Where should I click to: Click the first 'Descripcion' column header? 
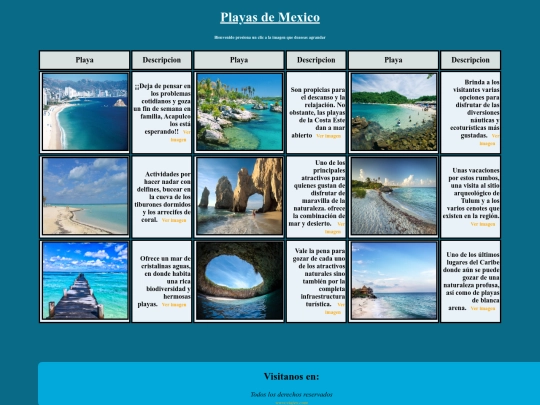click(x=162, y=60)
